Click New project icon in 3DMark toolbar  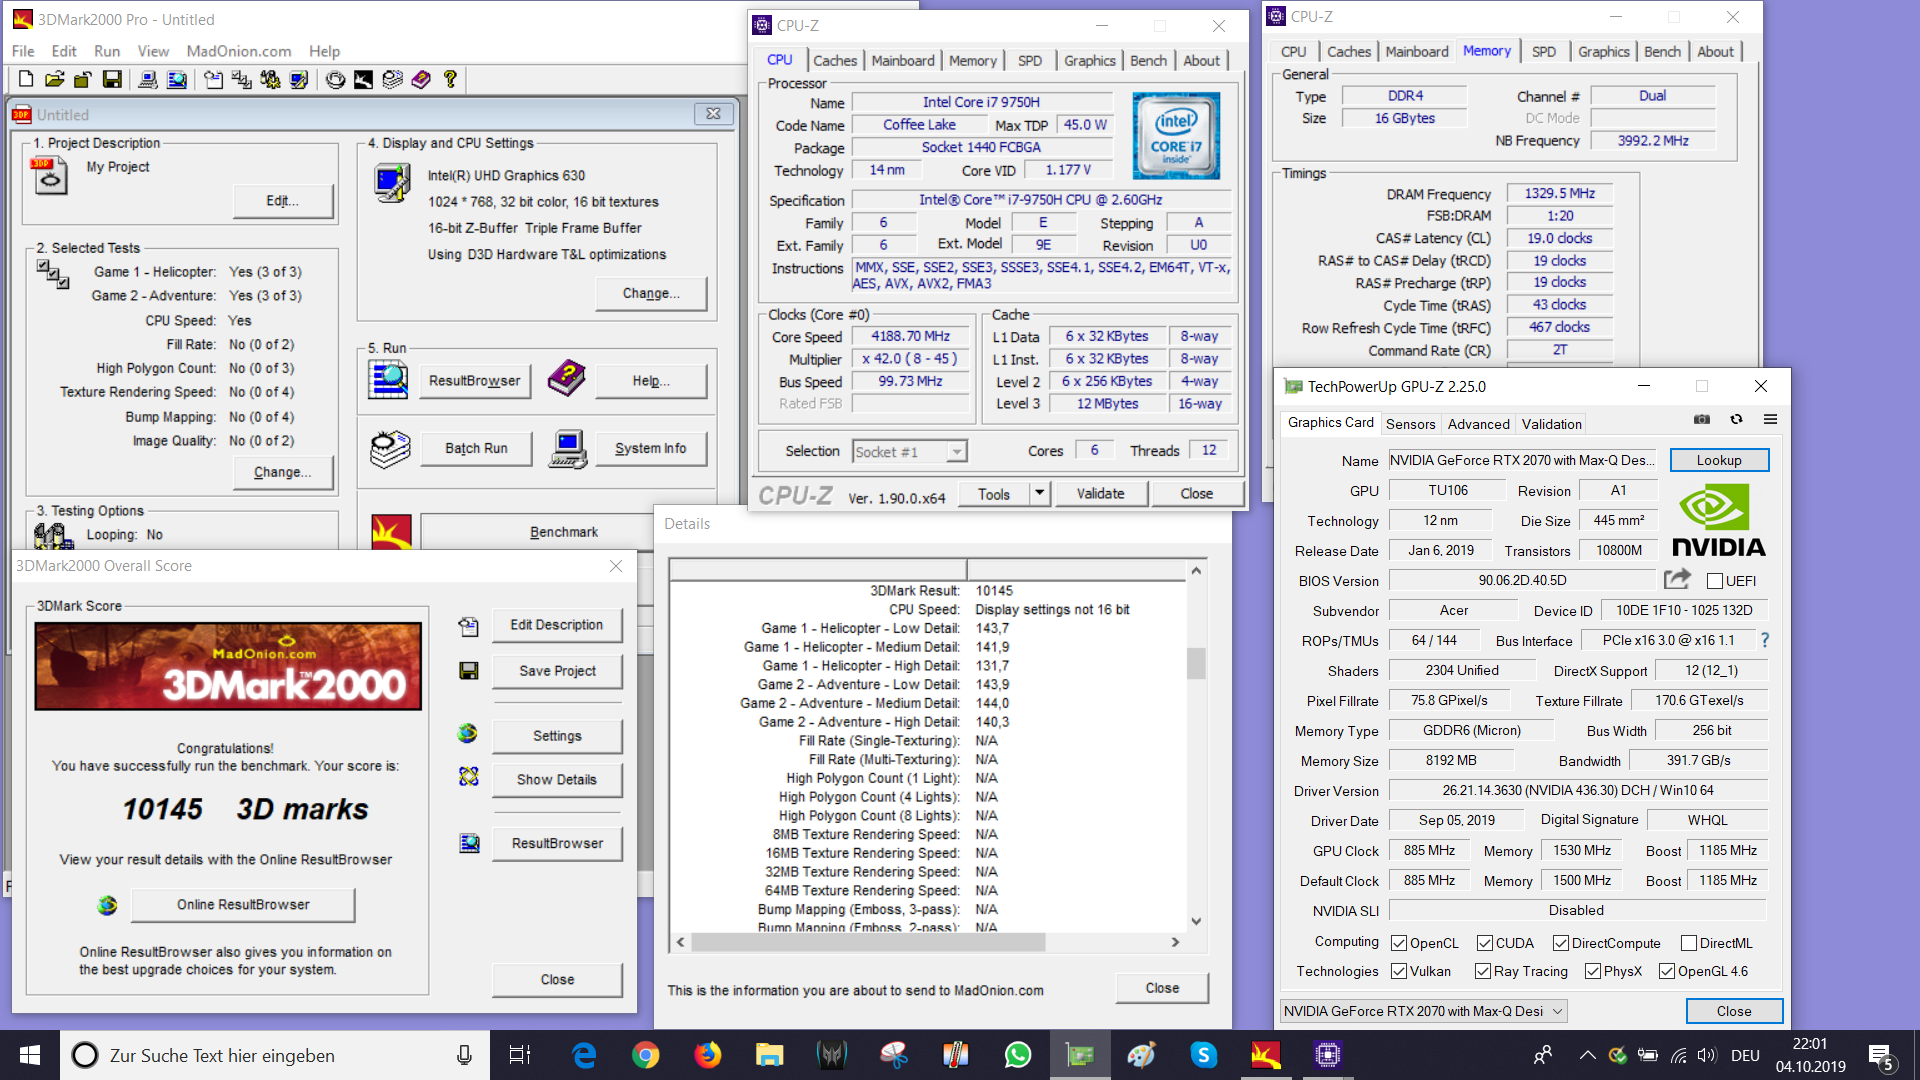pyautogui.click(x=26, y=79)
